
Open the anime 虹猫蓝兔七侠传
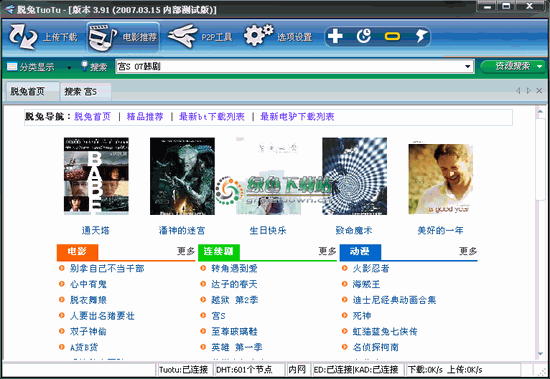(385, 332)
